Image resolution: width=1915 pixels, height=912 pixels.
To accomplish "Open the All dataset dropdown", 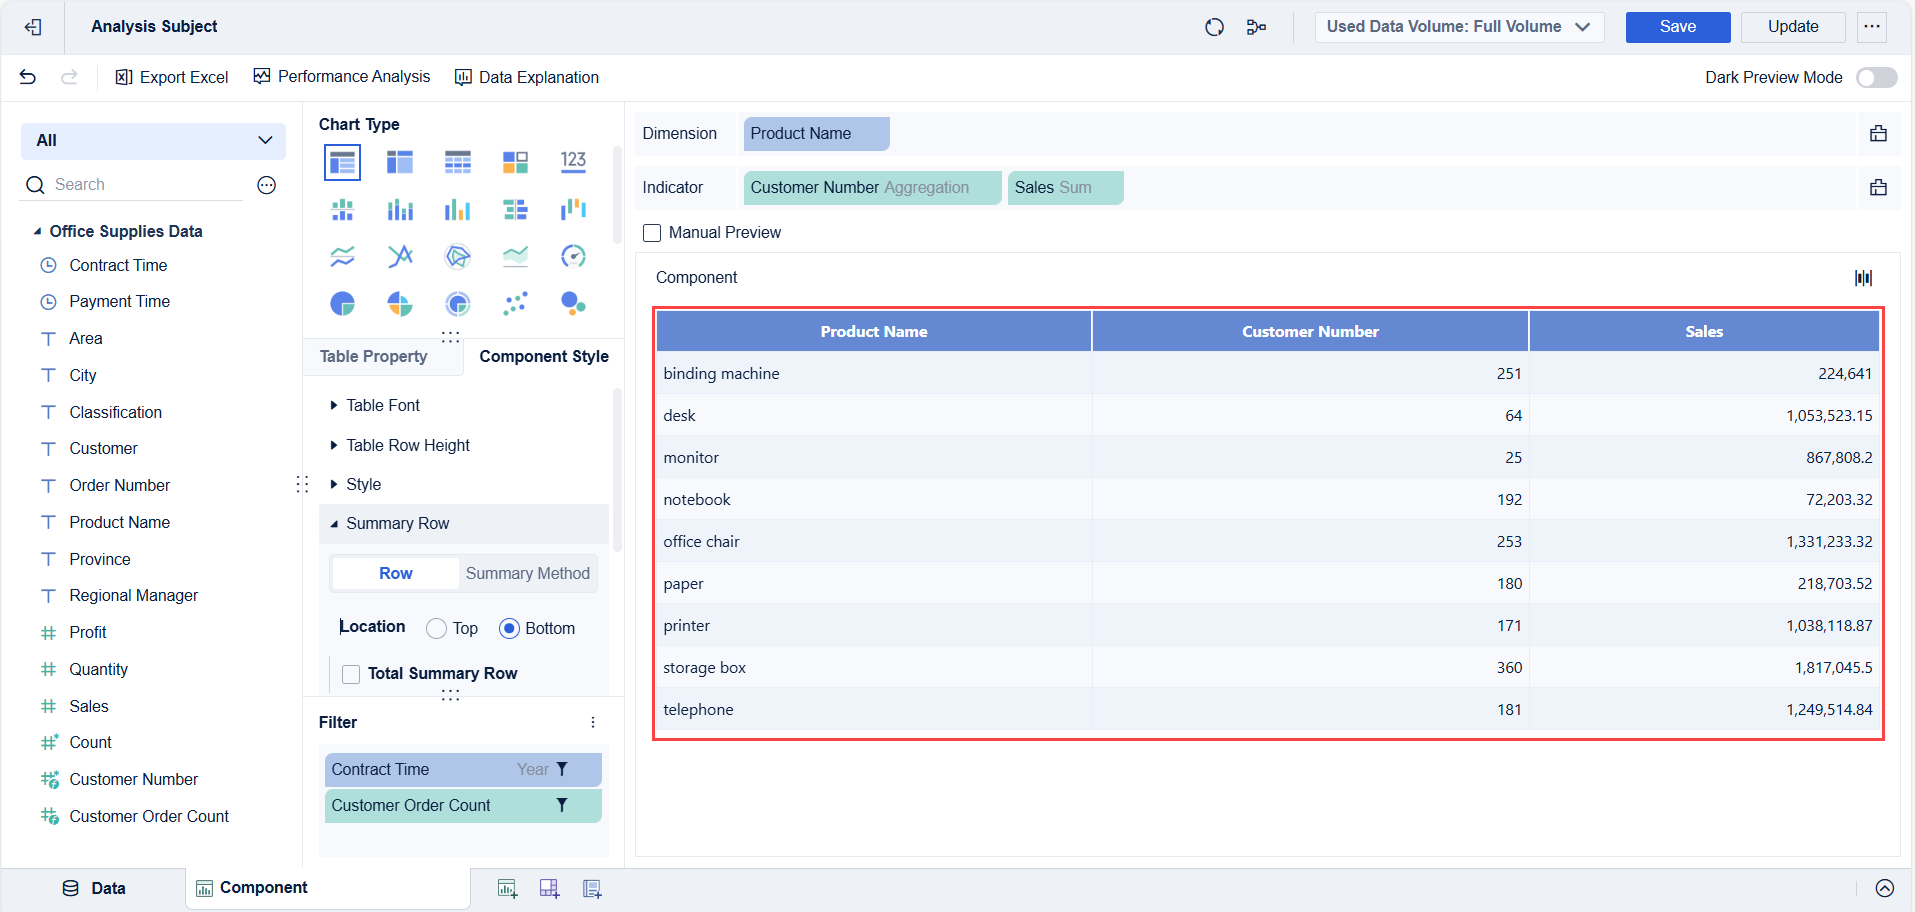I will (153, 140).
